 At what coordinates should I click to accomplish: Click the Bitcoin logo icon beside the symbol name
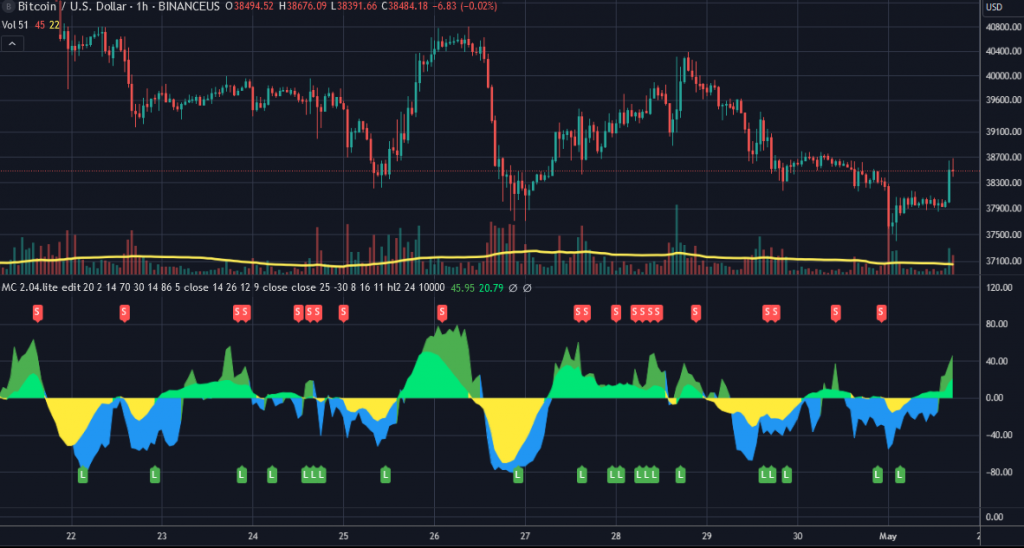[x=9, y=7]
